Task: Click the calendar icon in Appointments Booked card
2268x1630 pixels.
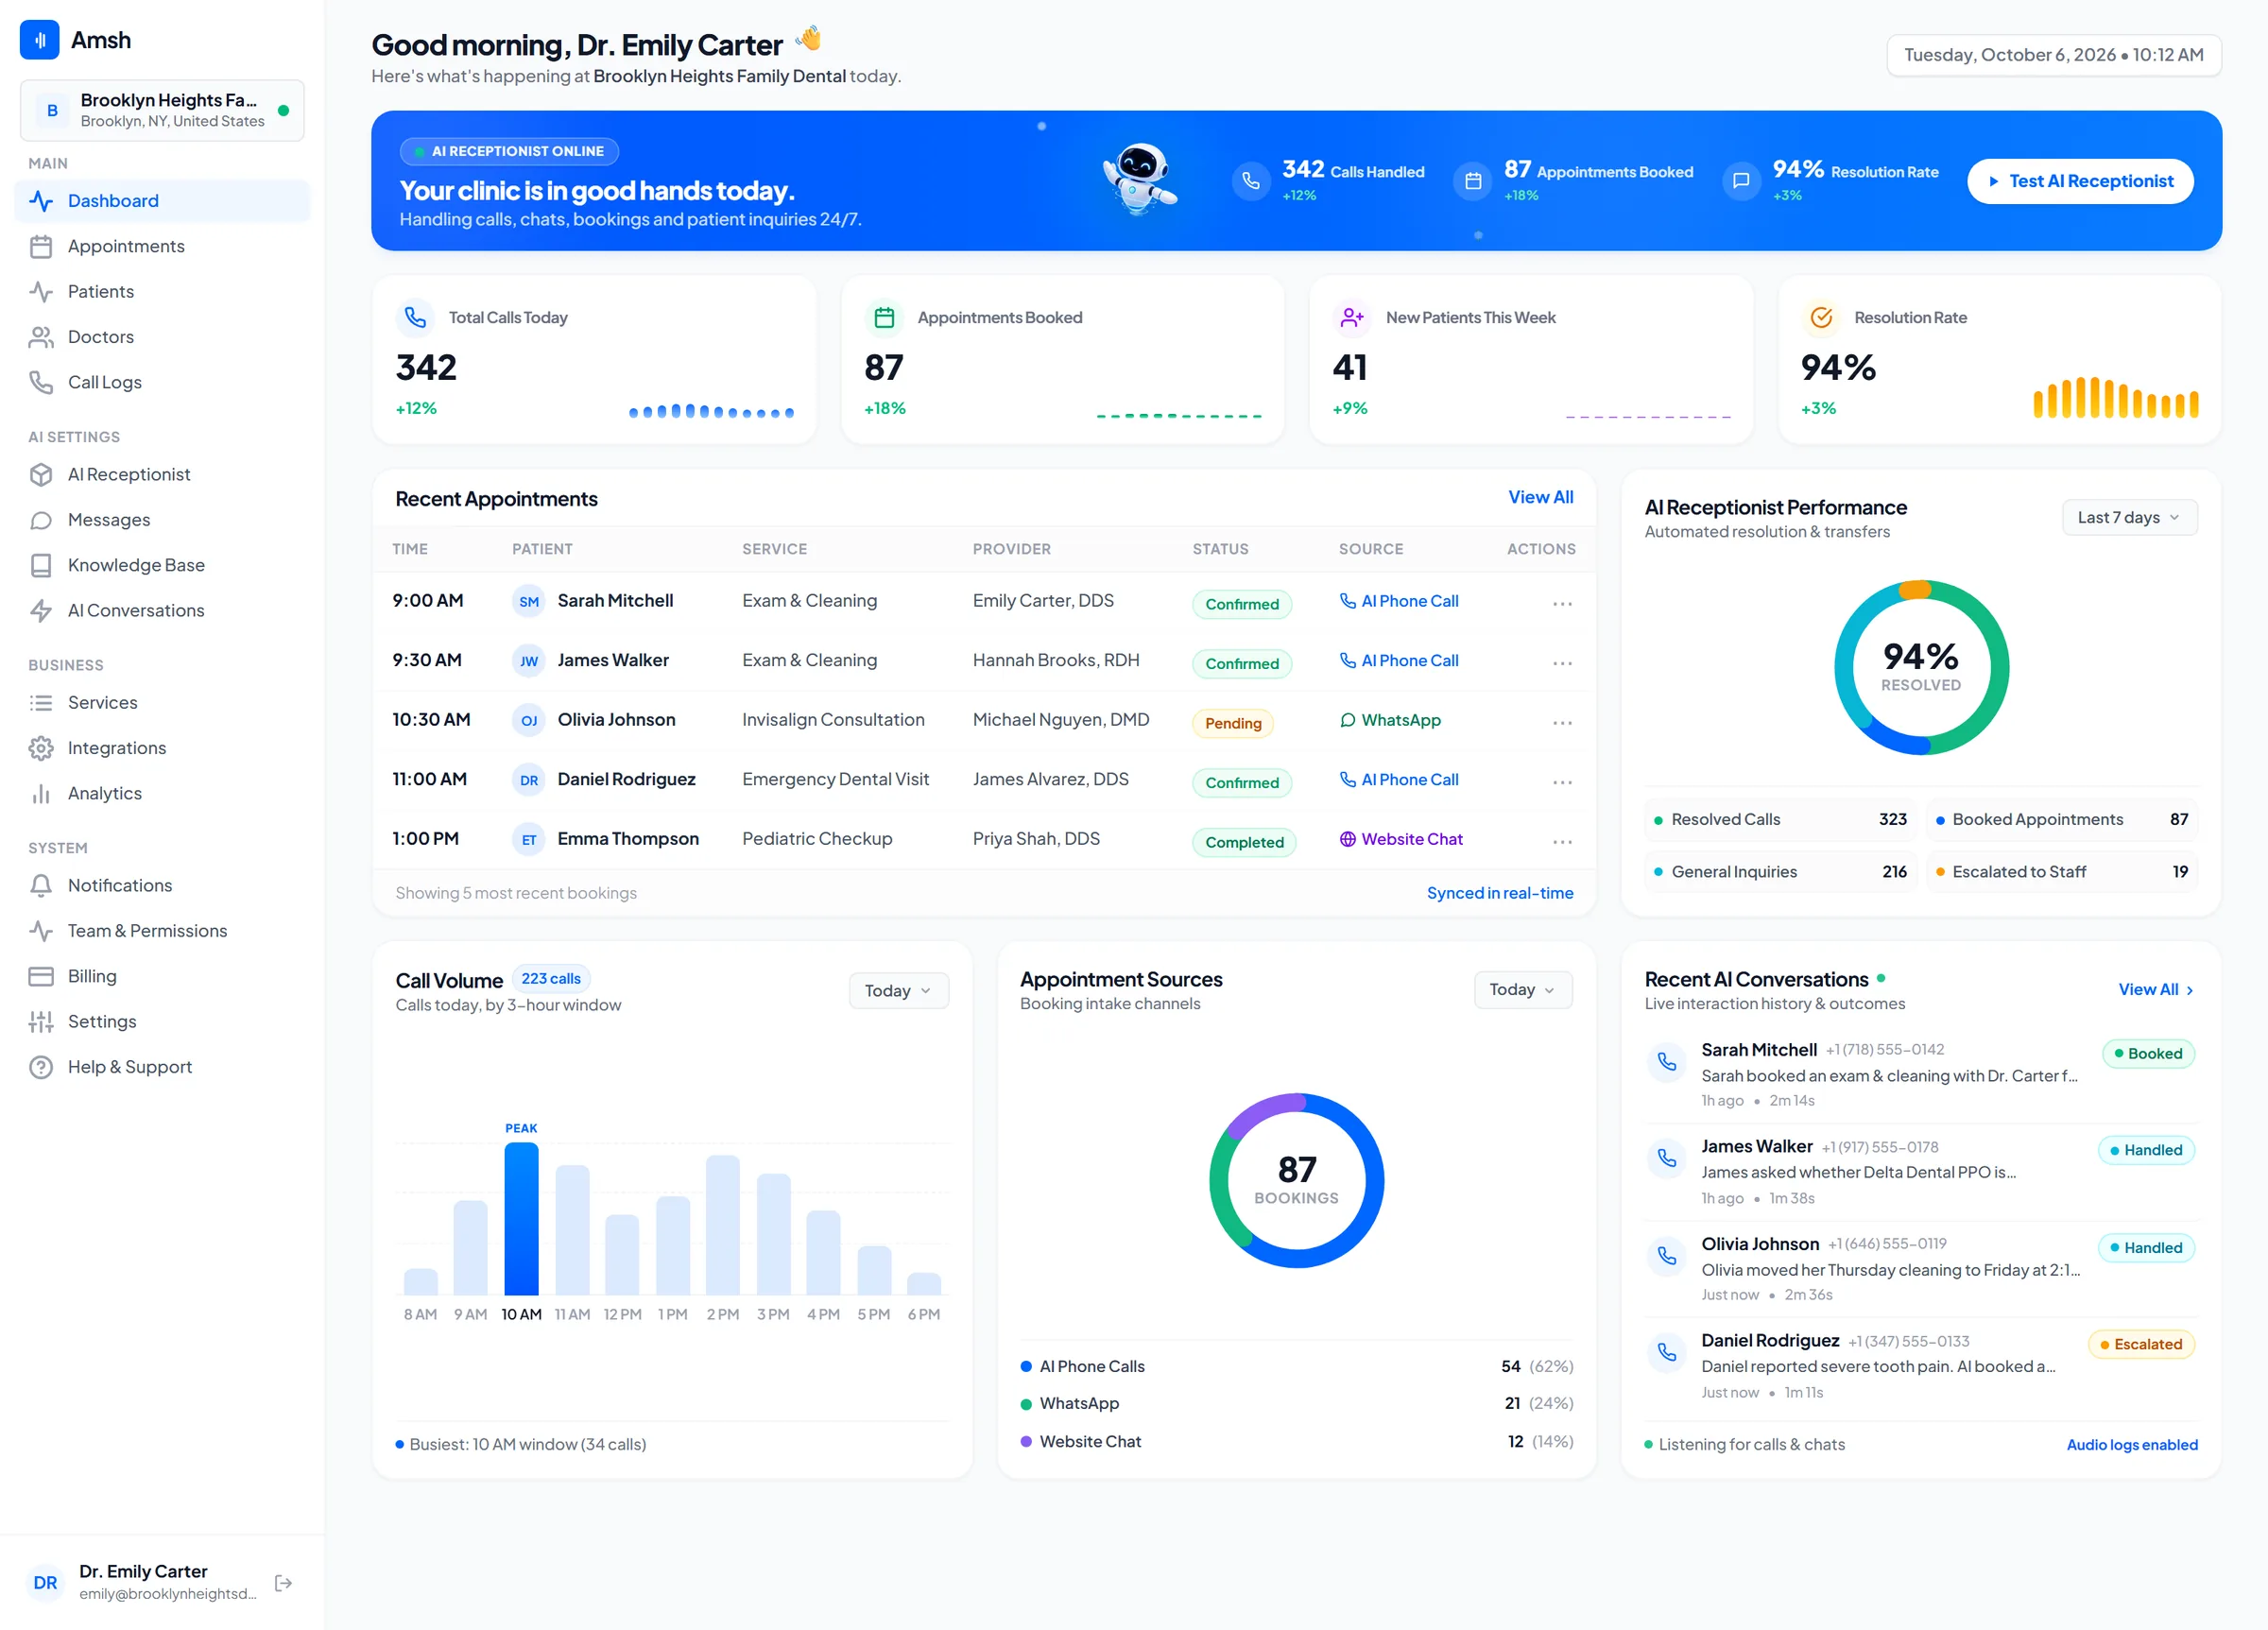Action: (x=884, y=317)
